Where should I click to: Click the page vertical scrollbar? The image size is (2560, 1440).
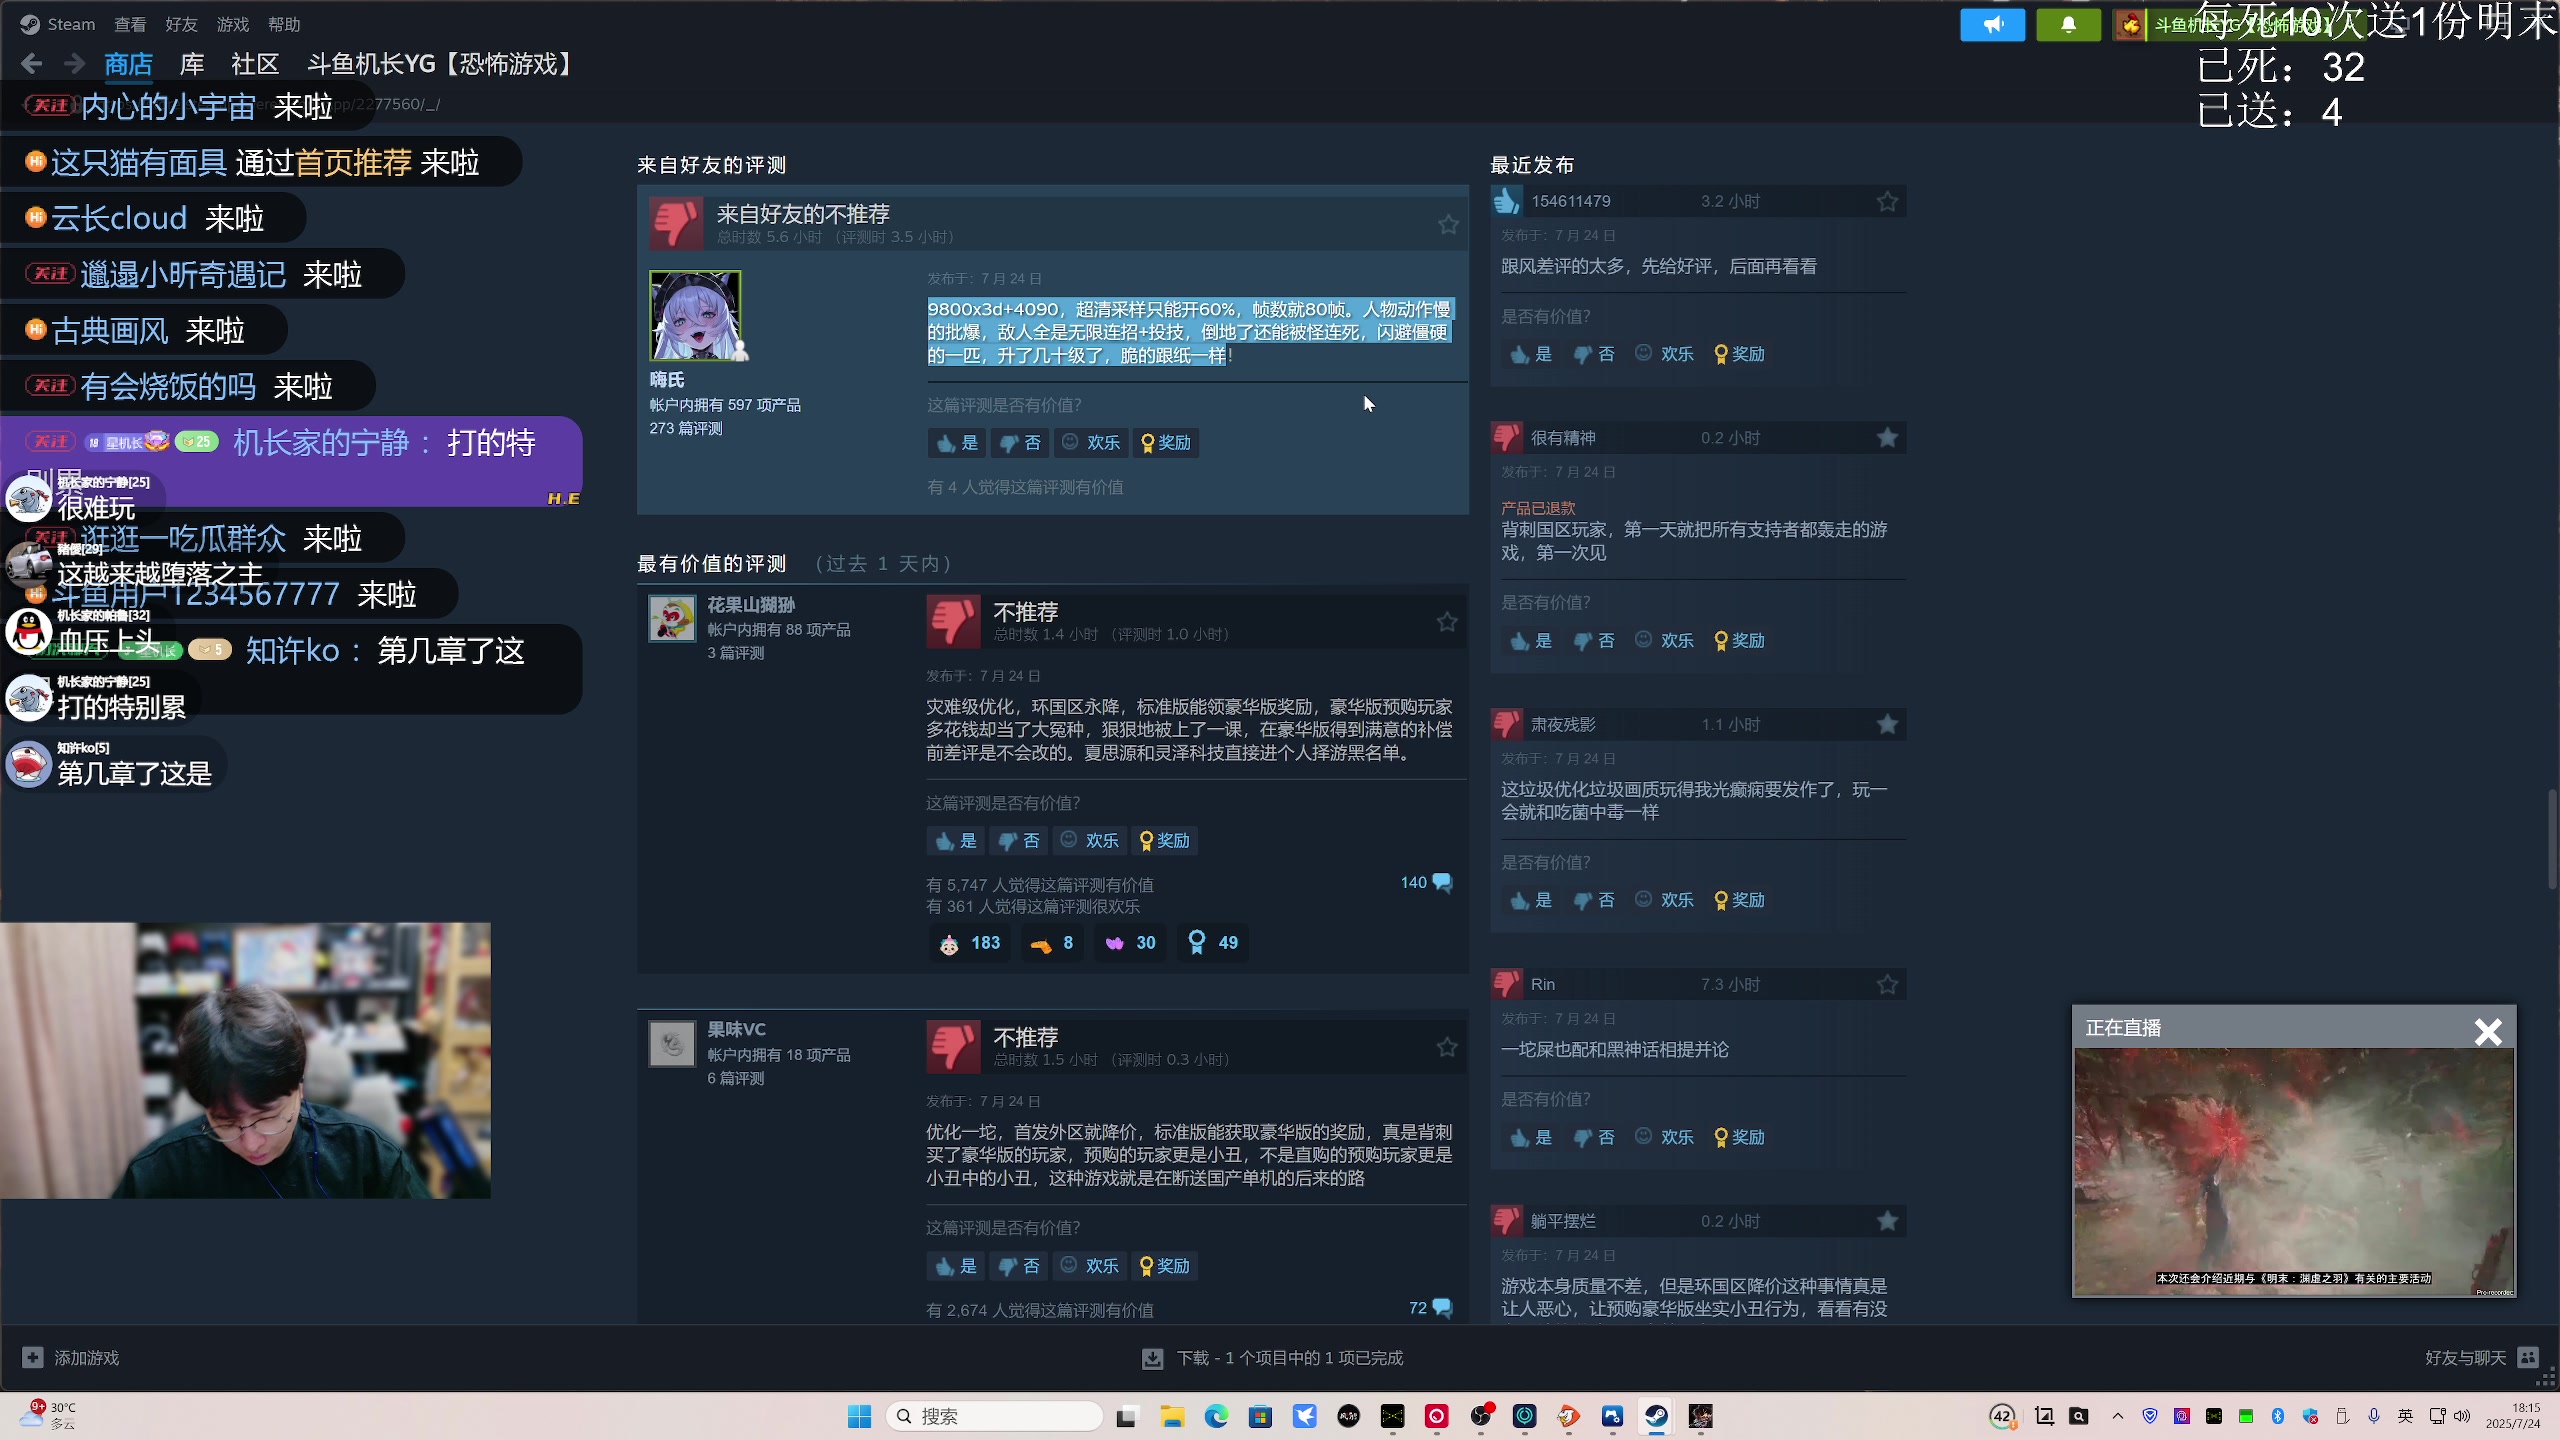click(x=2551, y=840)
